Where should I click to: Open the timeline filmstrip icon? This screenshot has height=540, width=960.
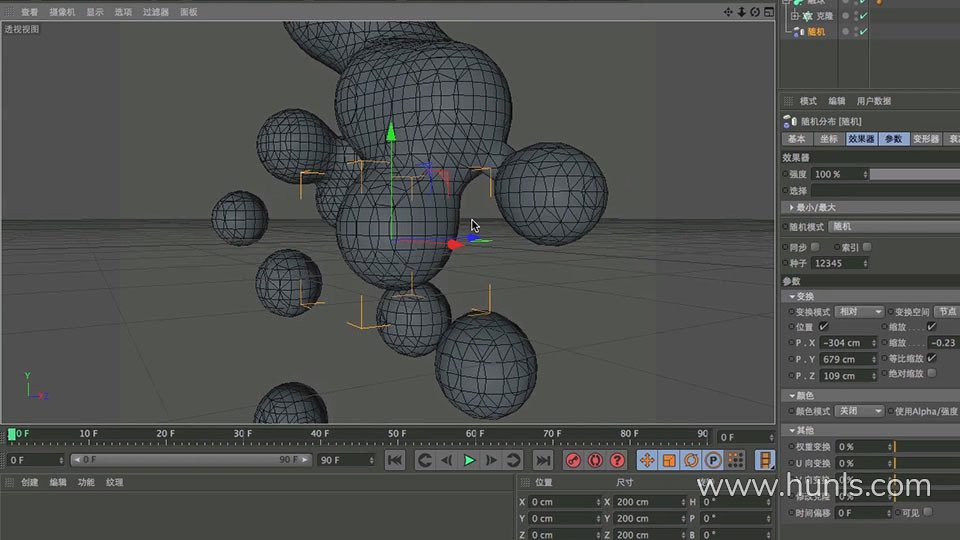(765, 460)
